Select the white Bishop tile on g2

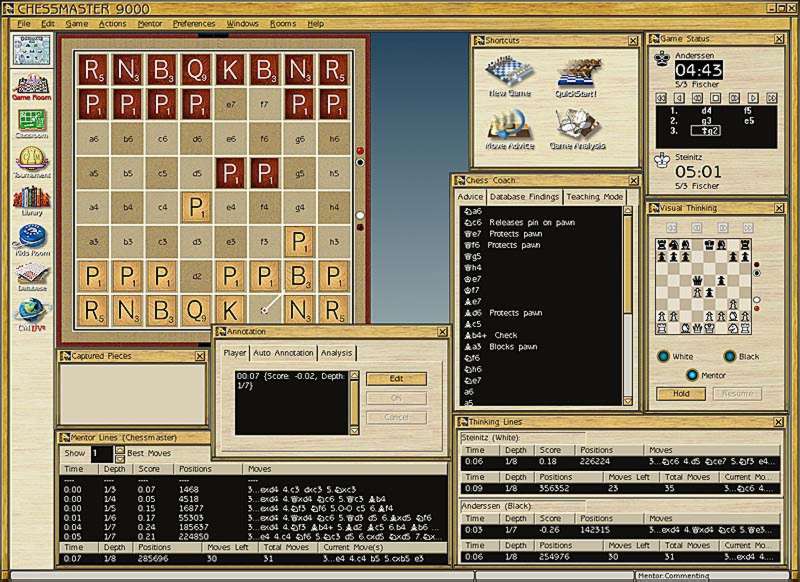299,275
